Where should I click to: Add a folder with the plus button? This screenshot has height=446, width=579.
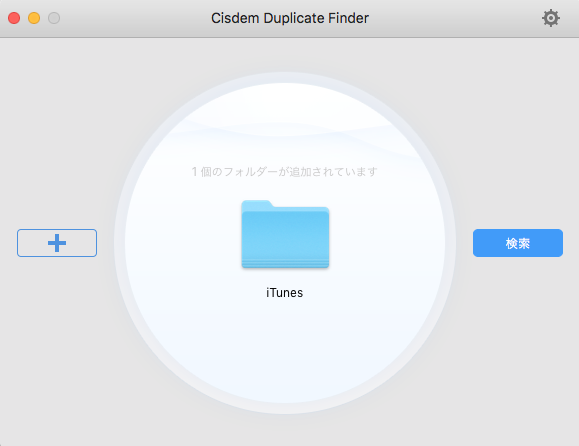tap(57, 243)
